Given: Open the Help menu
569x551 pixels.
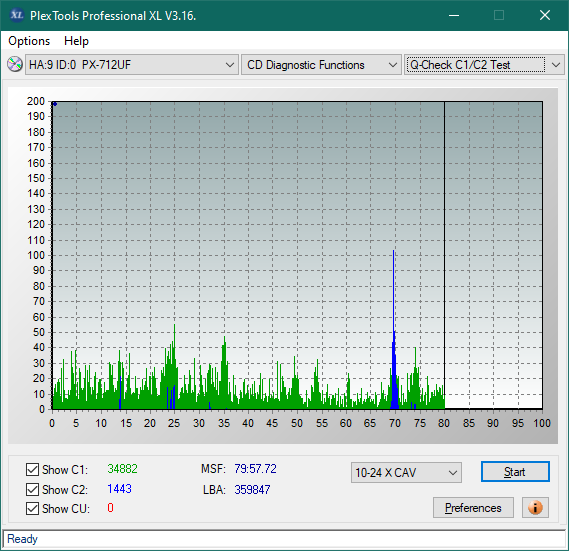Looking at the screenshot, I should pyautogui.click(x=76, y=41).
